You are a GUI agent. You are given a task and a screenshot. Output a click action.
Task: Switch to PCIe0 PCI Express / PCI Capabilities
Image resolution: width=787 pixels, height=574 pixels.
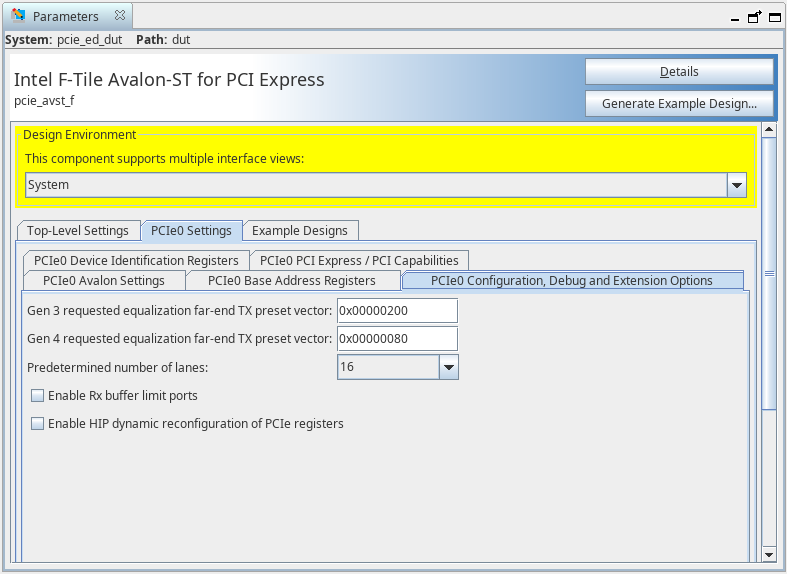coord(359,260)
